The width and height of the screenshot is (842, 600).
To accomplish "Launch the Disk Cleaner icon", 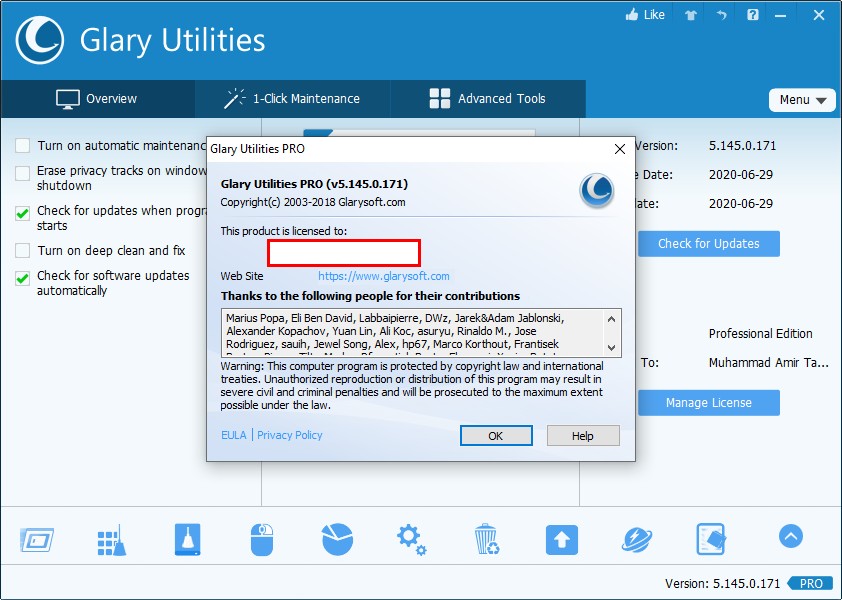I will pos(187,539).
